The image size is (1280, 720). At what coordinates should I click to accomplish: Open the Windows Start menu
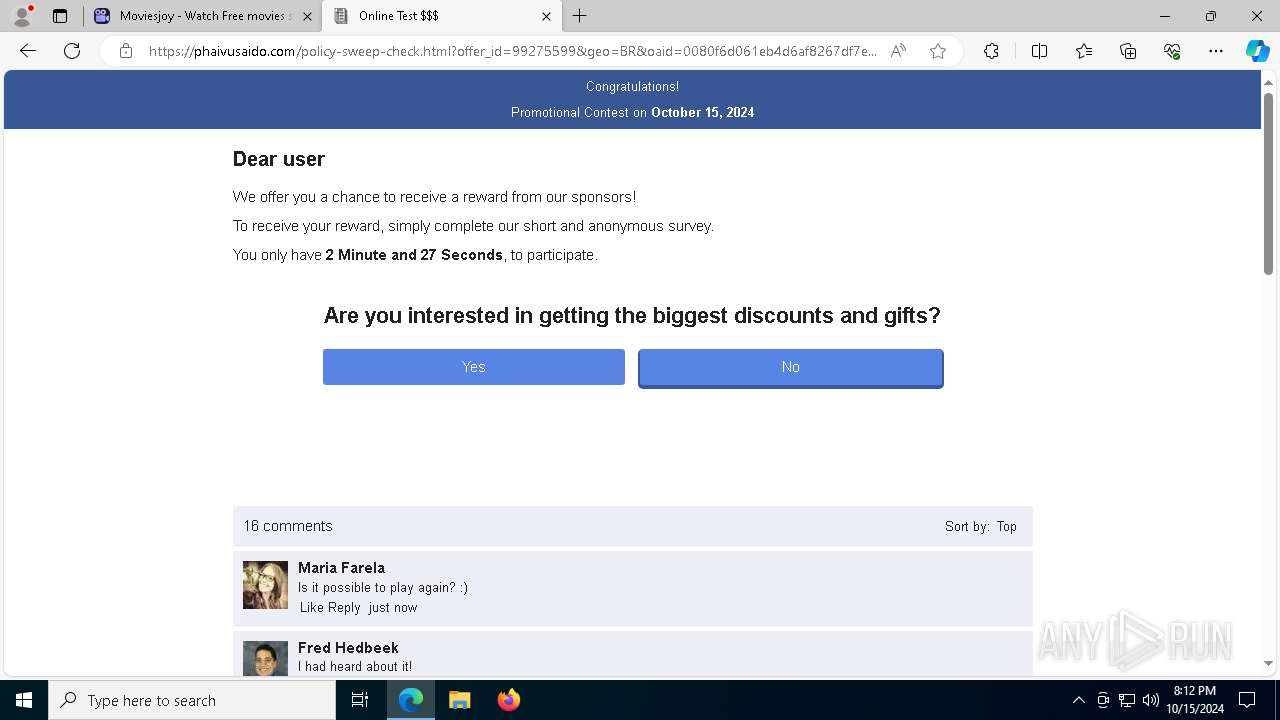coord(24,700)
